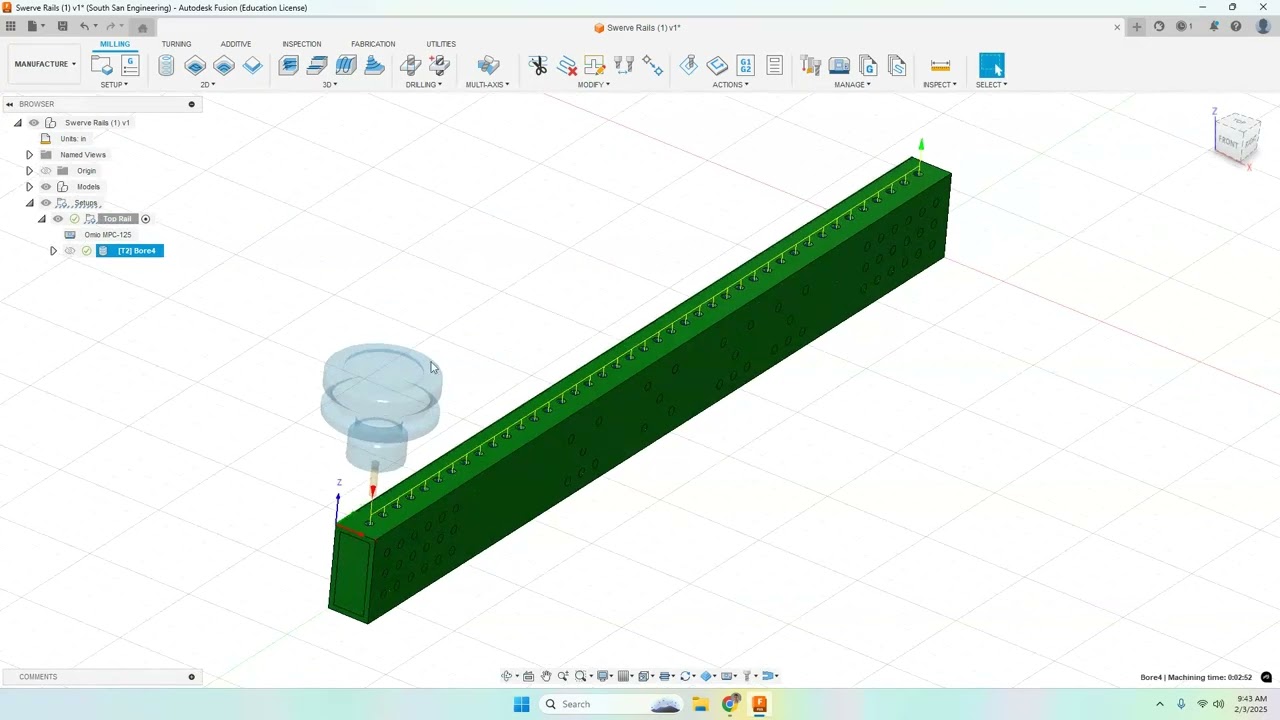Click the ViewCube in the corner
This screenshot has width=1280, height=720.
coord(1238,138)
